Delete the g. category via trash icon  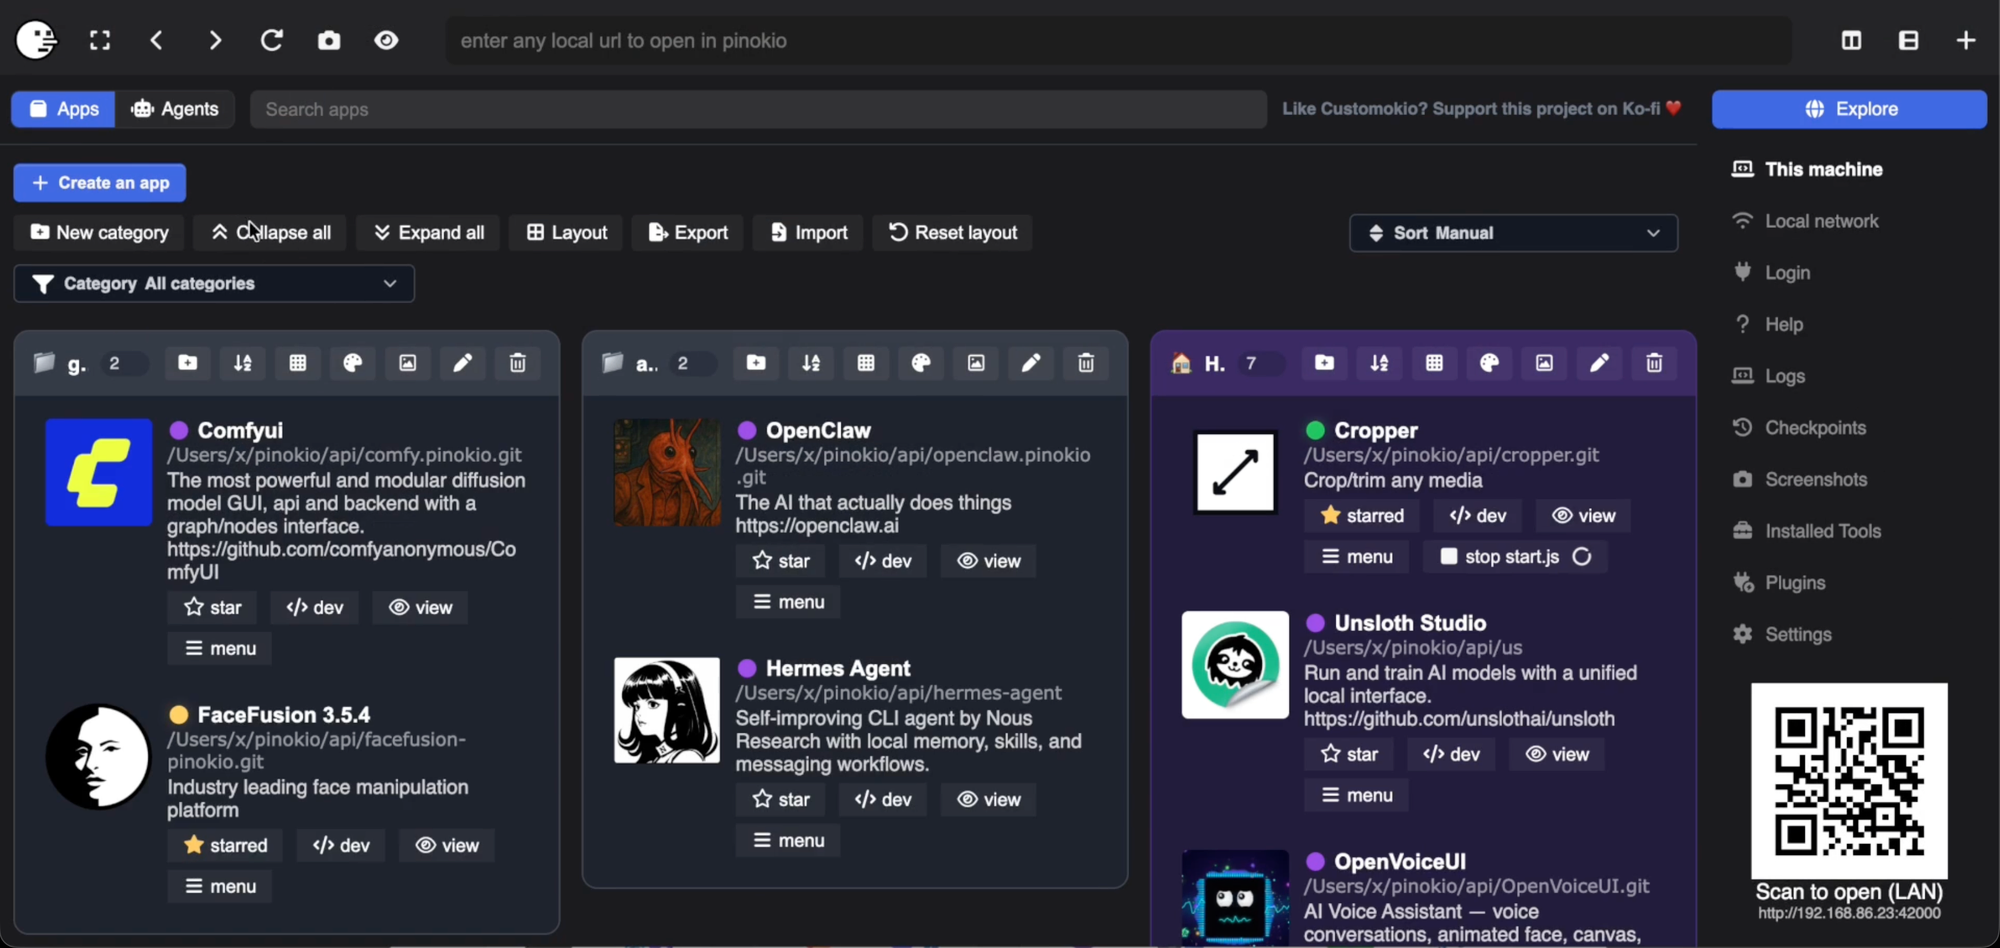click(x=517, y=363)
